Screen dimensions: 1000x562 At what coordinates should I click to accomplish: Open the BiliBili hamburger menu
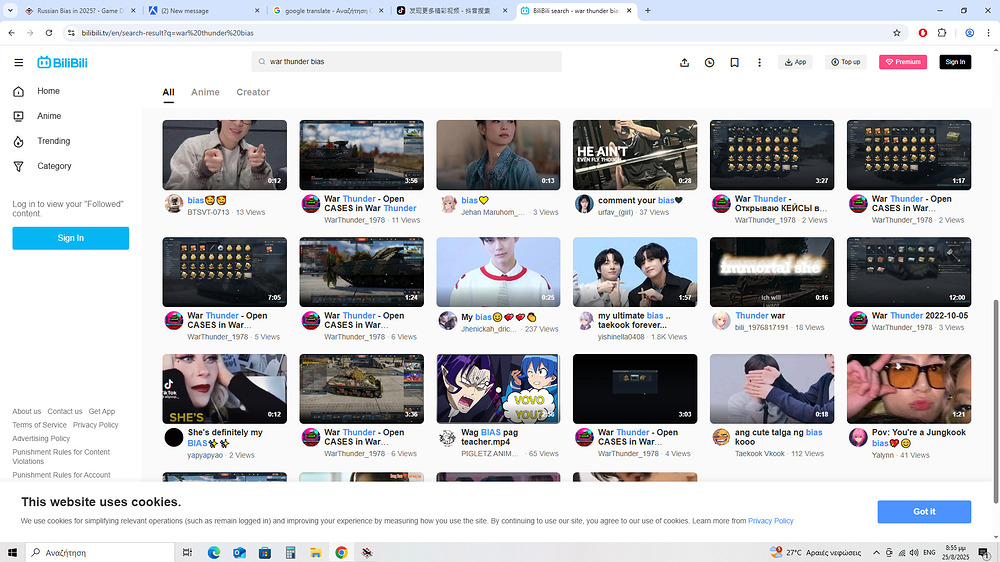(x=18, y=63)
